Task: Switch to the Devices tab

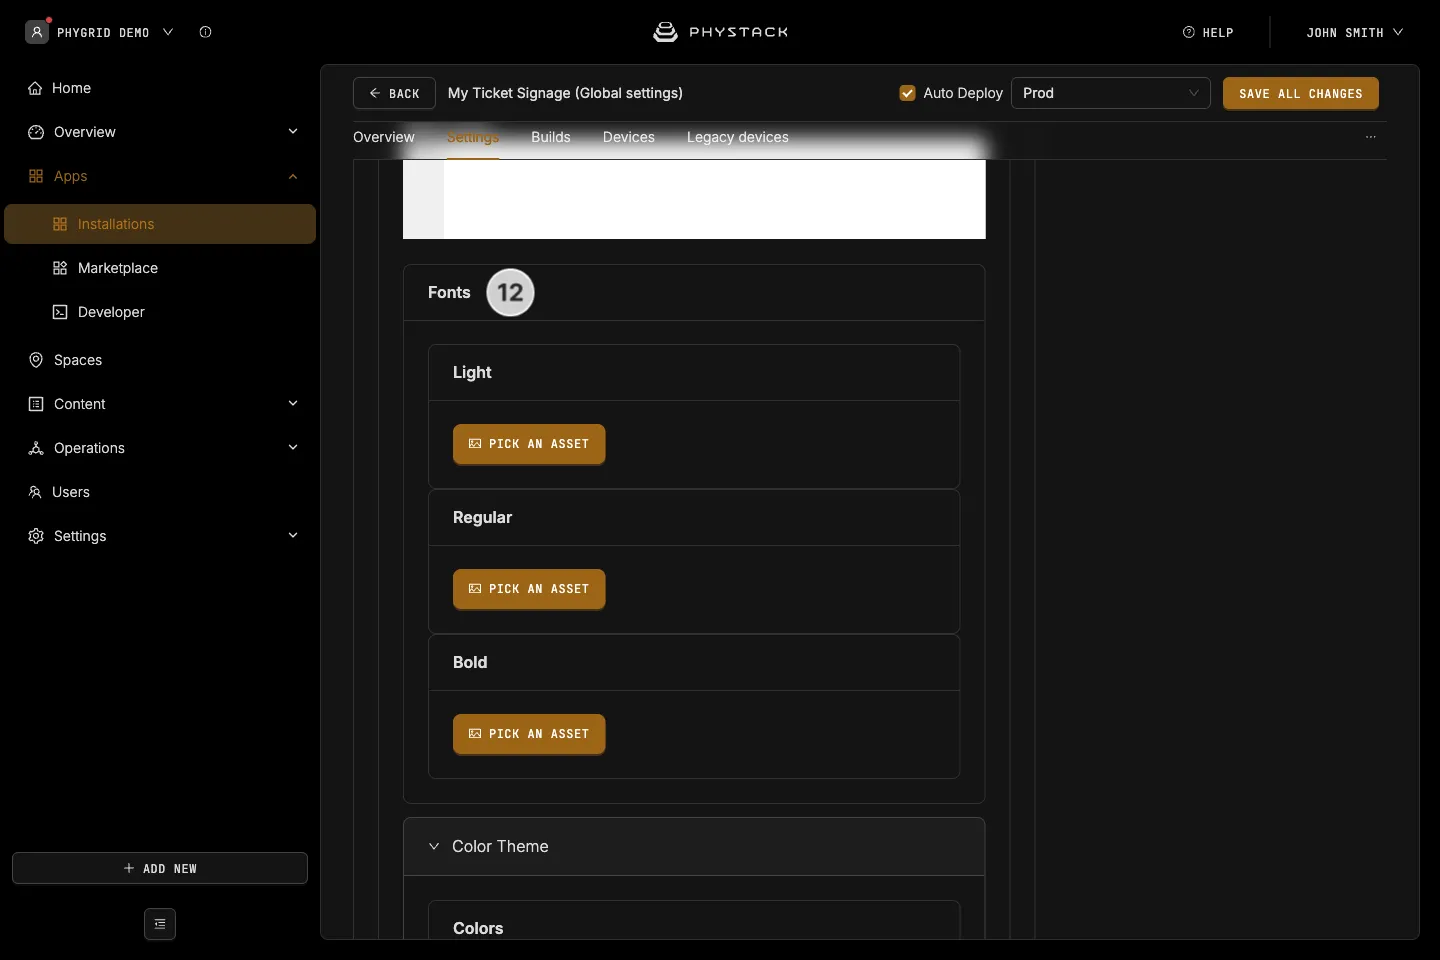Action: [629, 137]
